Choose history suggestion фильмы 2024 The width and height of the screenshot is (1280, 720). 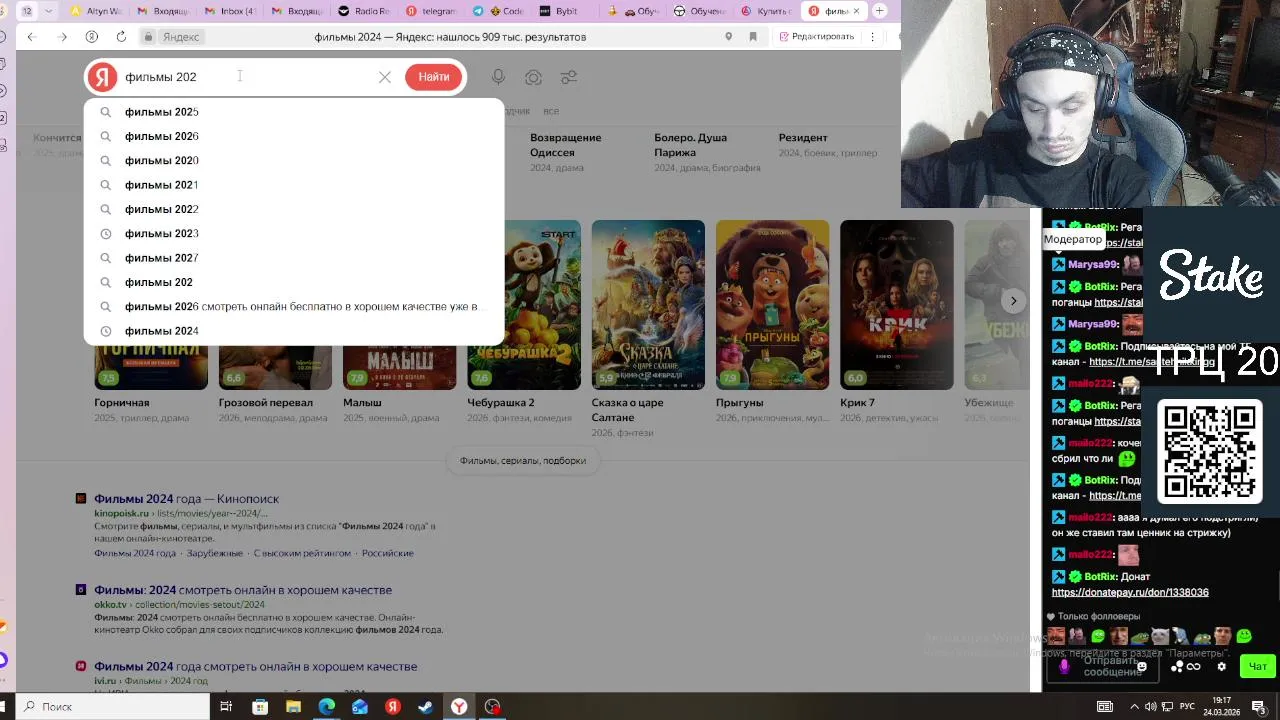(294, 331)
